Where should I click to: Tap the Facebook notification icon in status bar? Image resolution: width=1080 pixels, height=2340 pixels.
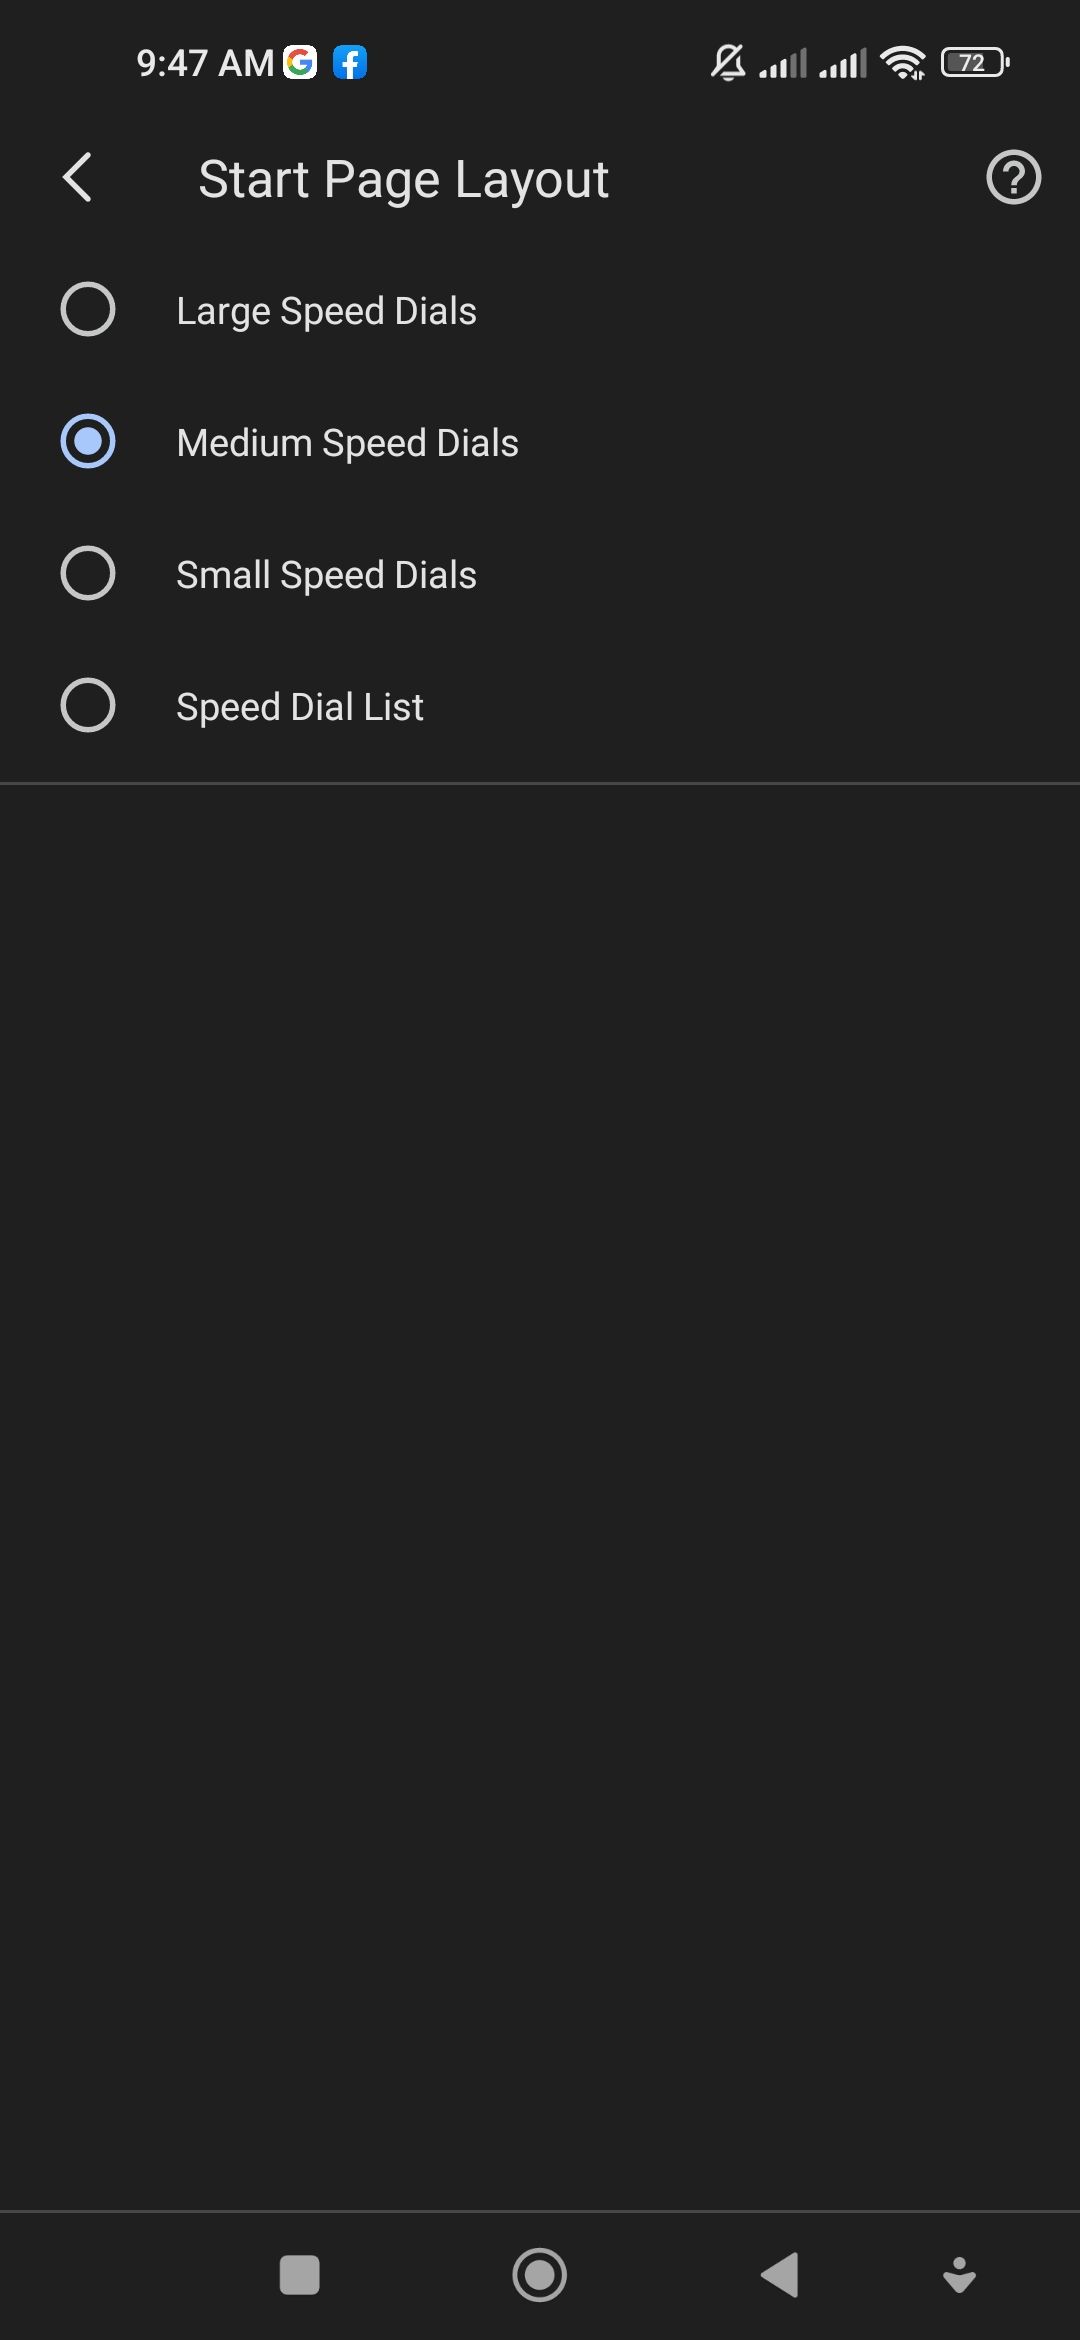[x=350, y=63]
